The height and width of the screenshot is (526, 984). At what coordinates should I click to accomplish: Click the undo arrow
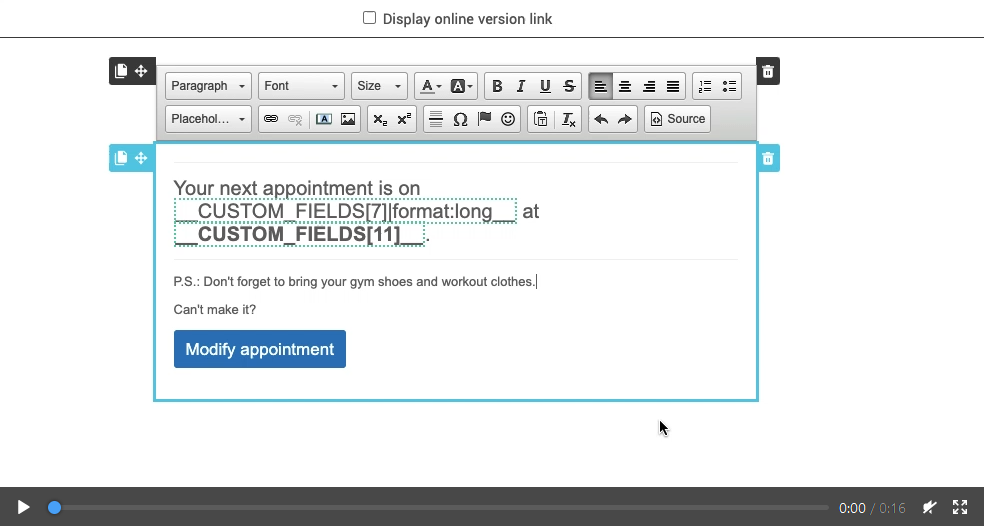coord(601,119)
